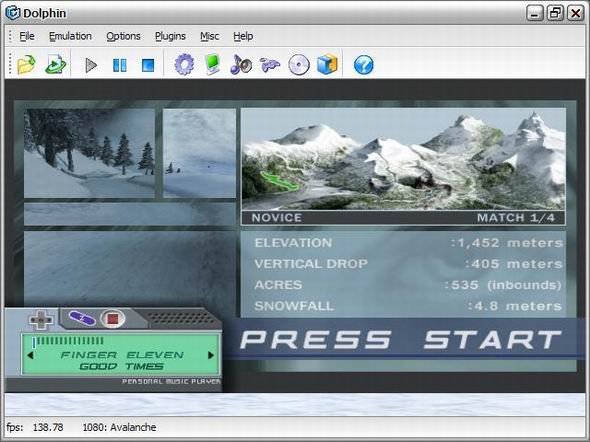Click the refresh game list icon

tap(56, 65)
